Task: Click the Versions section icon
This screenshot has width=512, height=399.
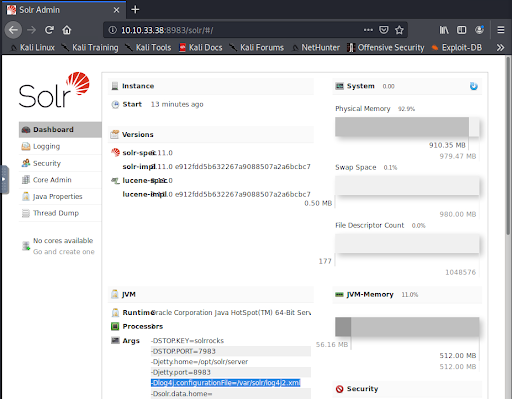Action: 115,134
